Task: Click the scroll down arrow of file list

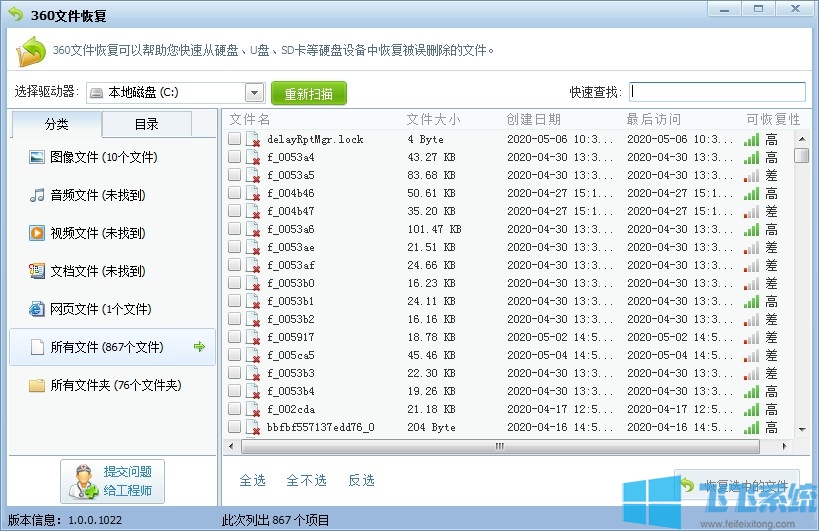Action: (x=802, y=430)
